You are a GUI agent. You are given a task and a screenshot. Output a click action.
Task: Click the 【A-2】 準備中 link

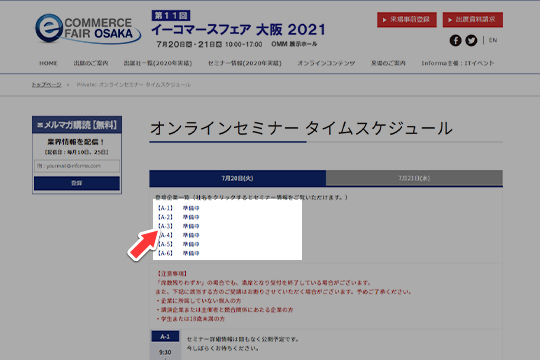coord(178,217)
